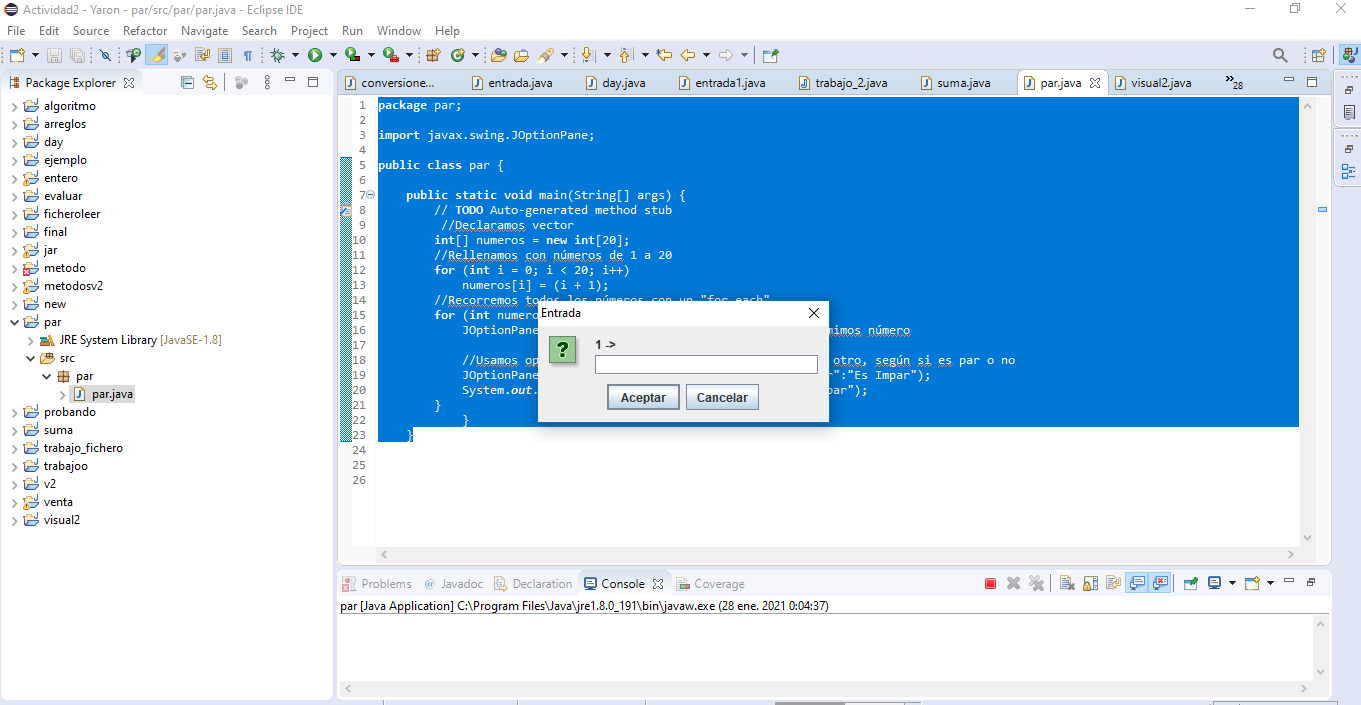
Task: Click Remove All Terminated Launches icon
Action: (1036, 583)
